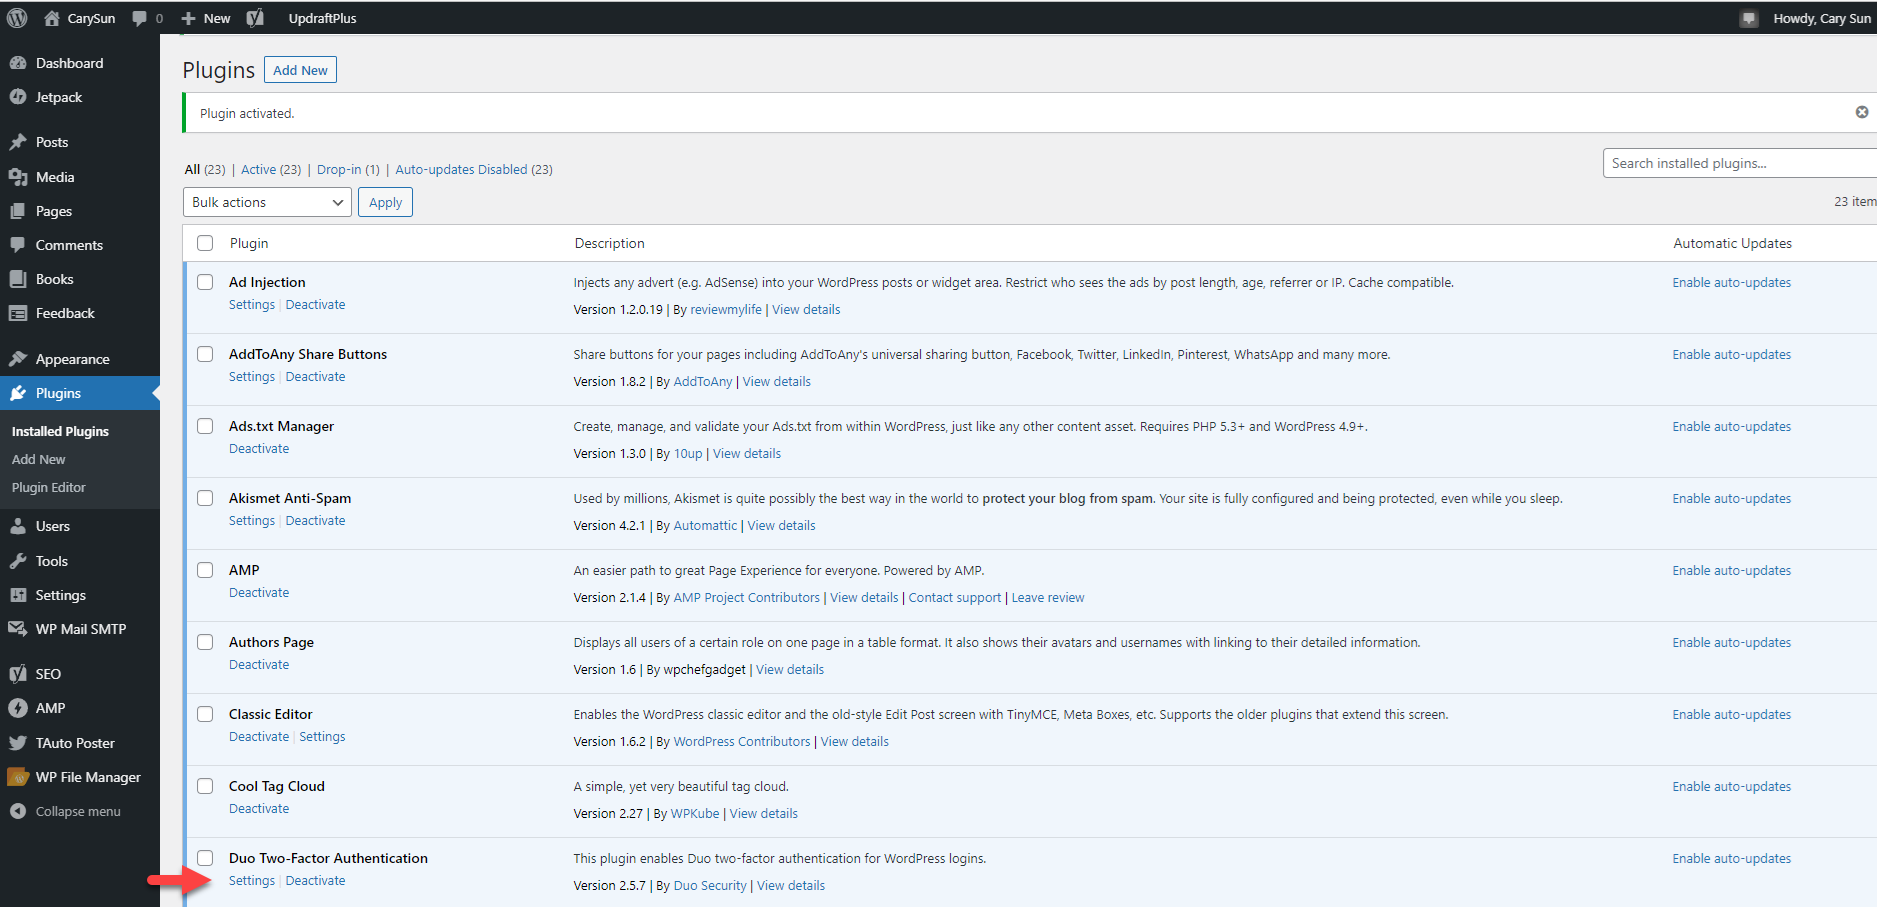
Task: Click the Plugins plug icon in sidebar
Action: 18,393
